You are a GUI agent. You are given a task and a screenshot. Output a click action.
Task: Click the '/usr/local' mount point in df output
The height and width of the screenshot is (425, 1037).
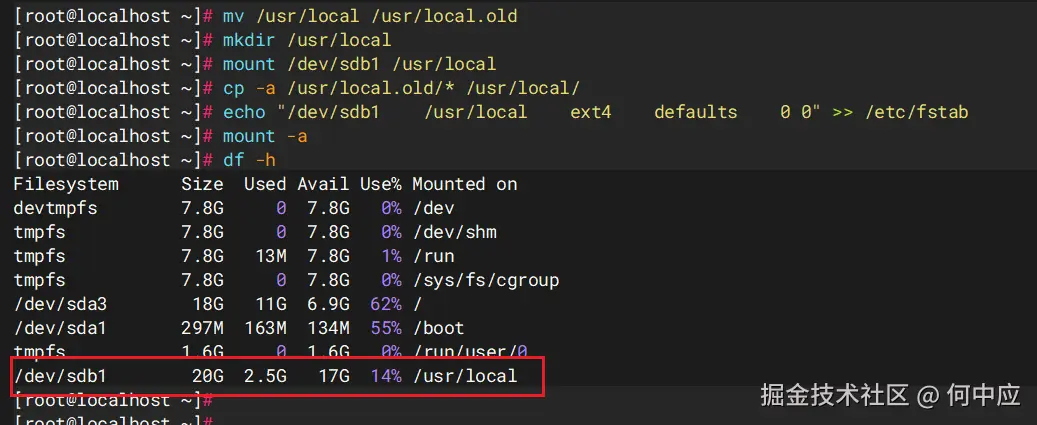point(464,376)
